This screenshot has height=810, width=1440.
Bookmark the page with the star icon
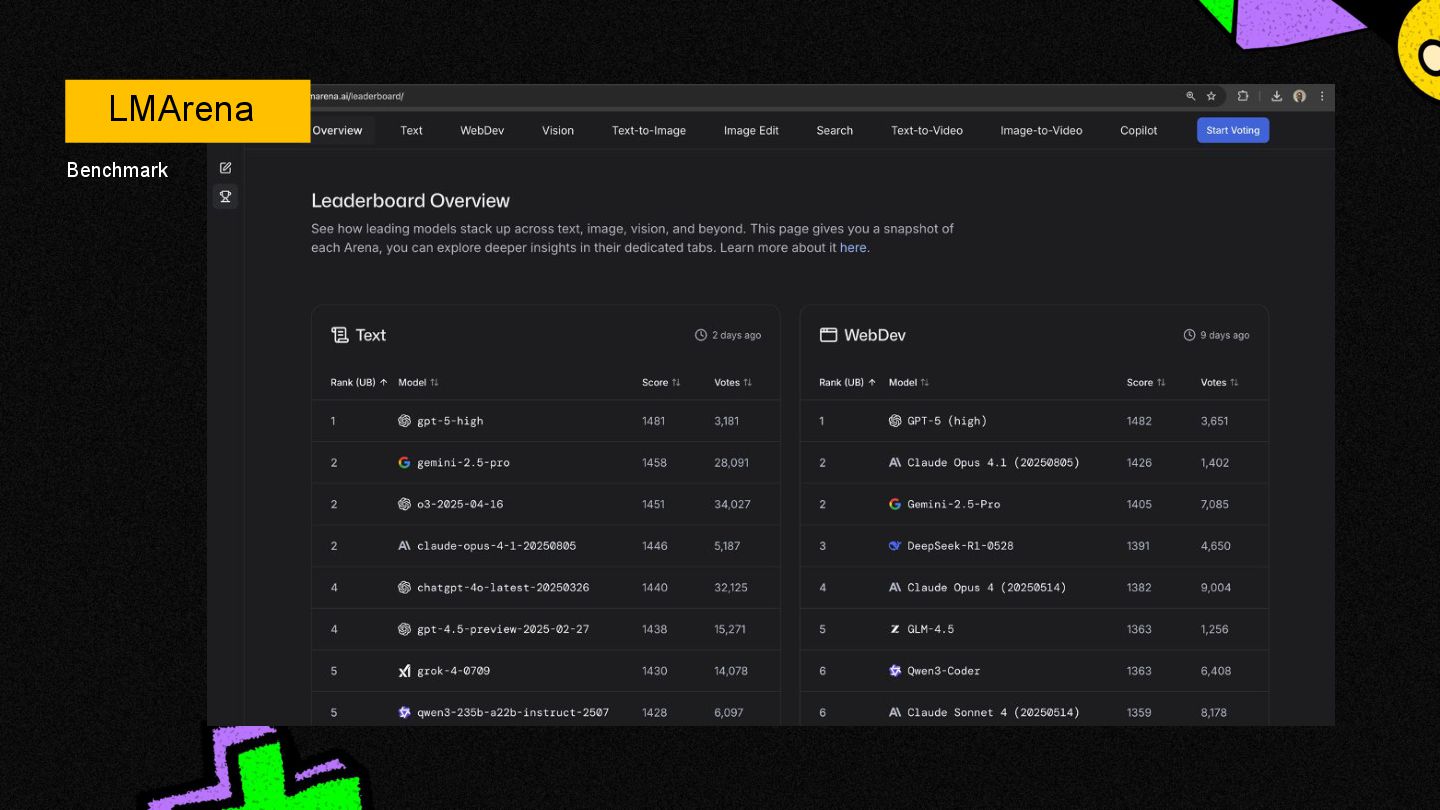1211,96
